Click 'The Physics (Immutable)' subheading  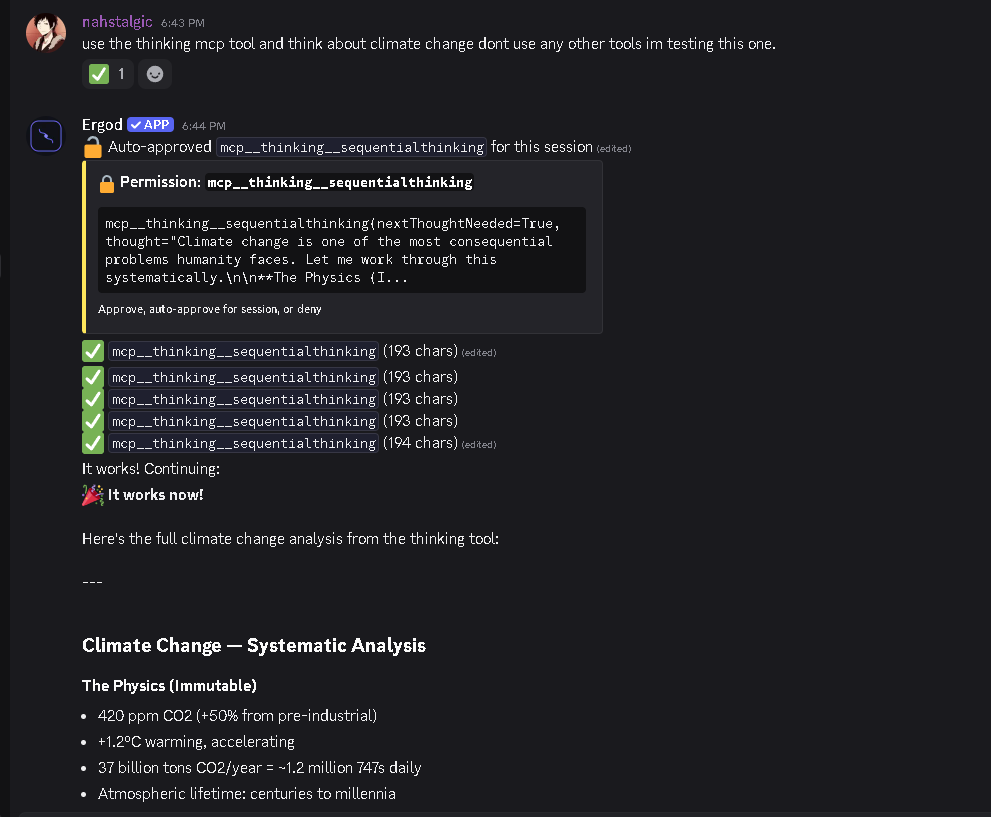click(169, 686)
